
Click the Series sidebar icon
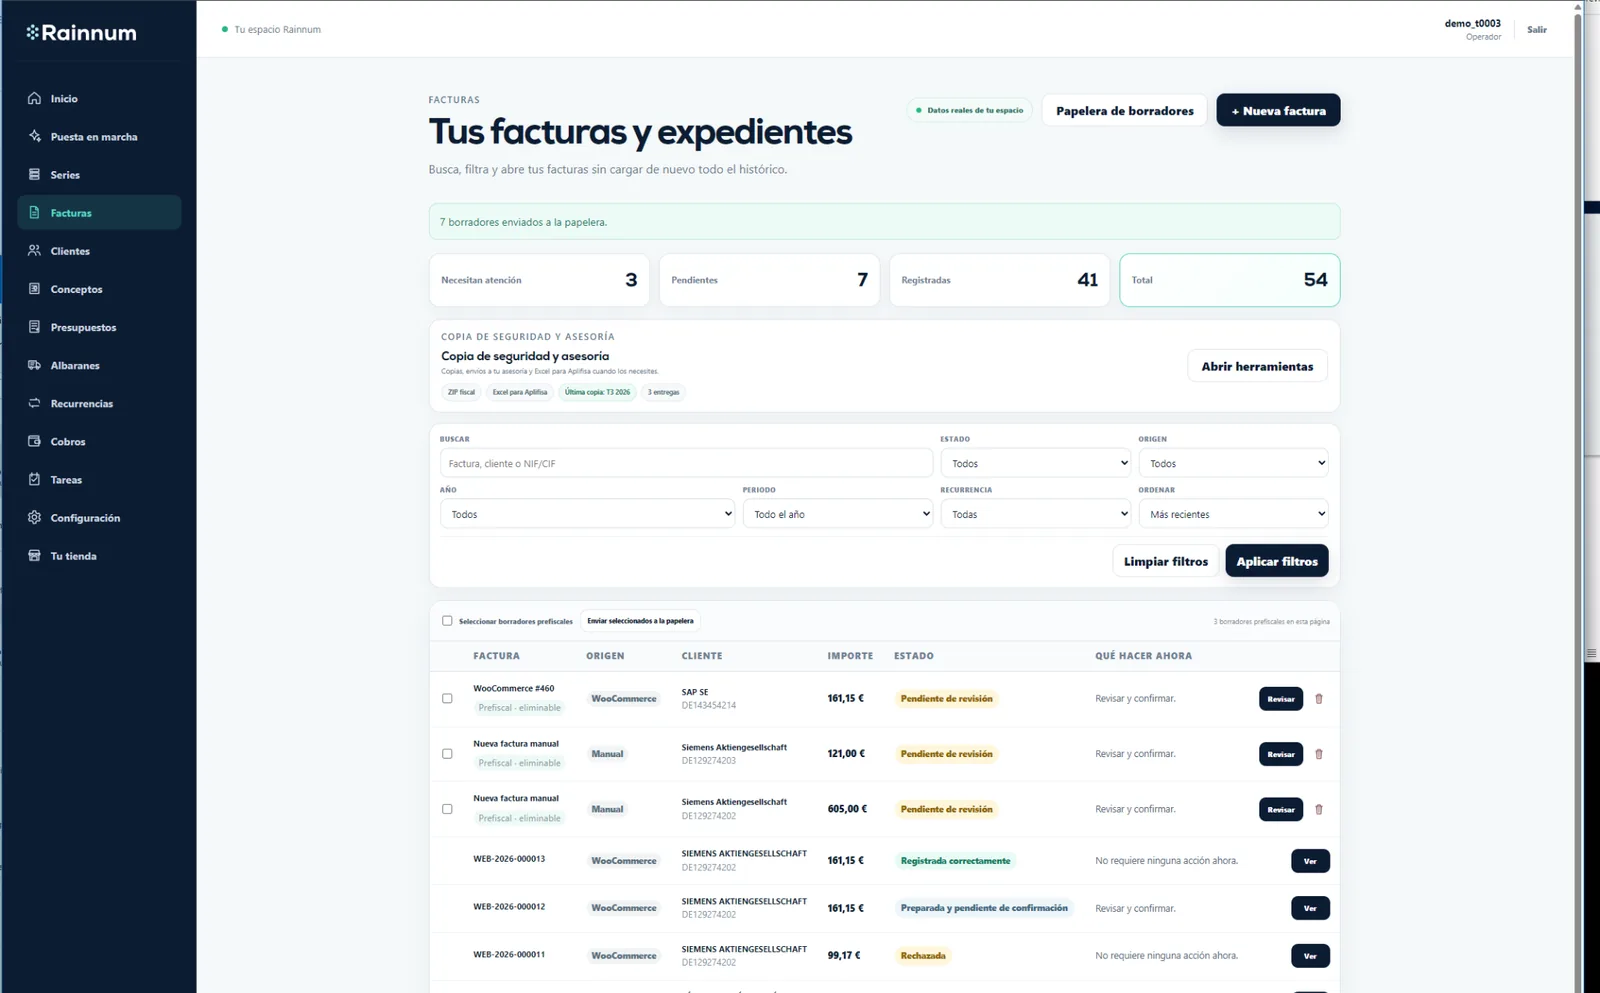(x=34, y=174)
